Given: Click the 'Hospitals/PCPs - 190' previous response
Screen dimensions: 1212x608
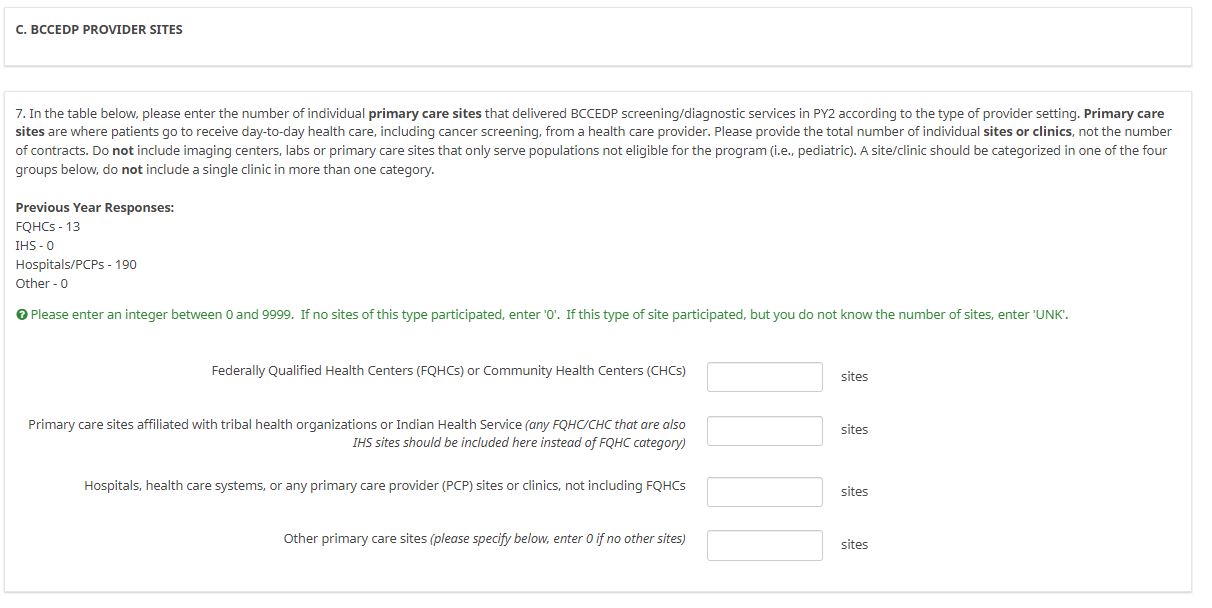Looking at the screenshot, I should 76,265.
